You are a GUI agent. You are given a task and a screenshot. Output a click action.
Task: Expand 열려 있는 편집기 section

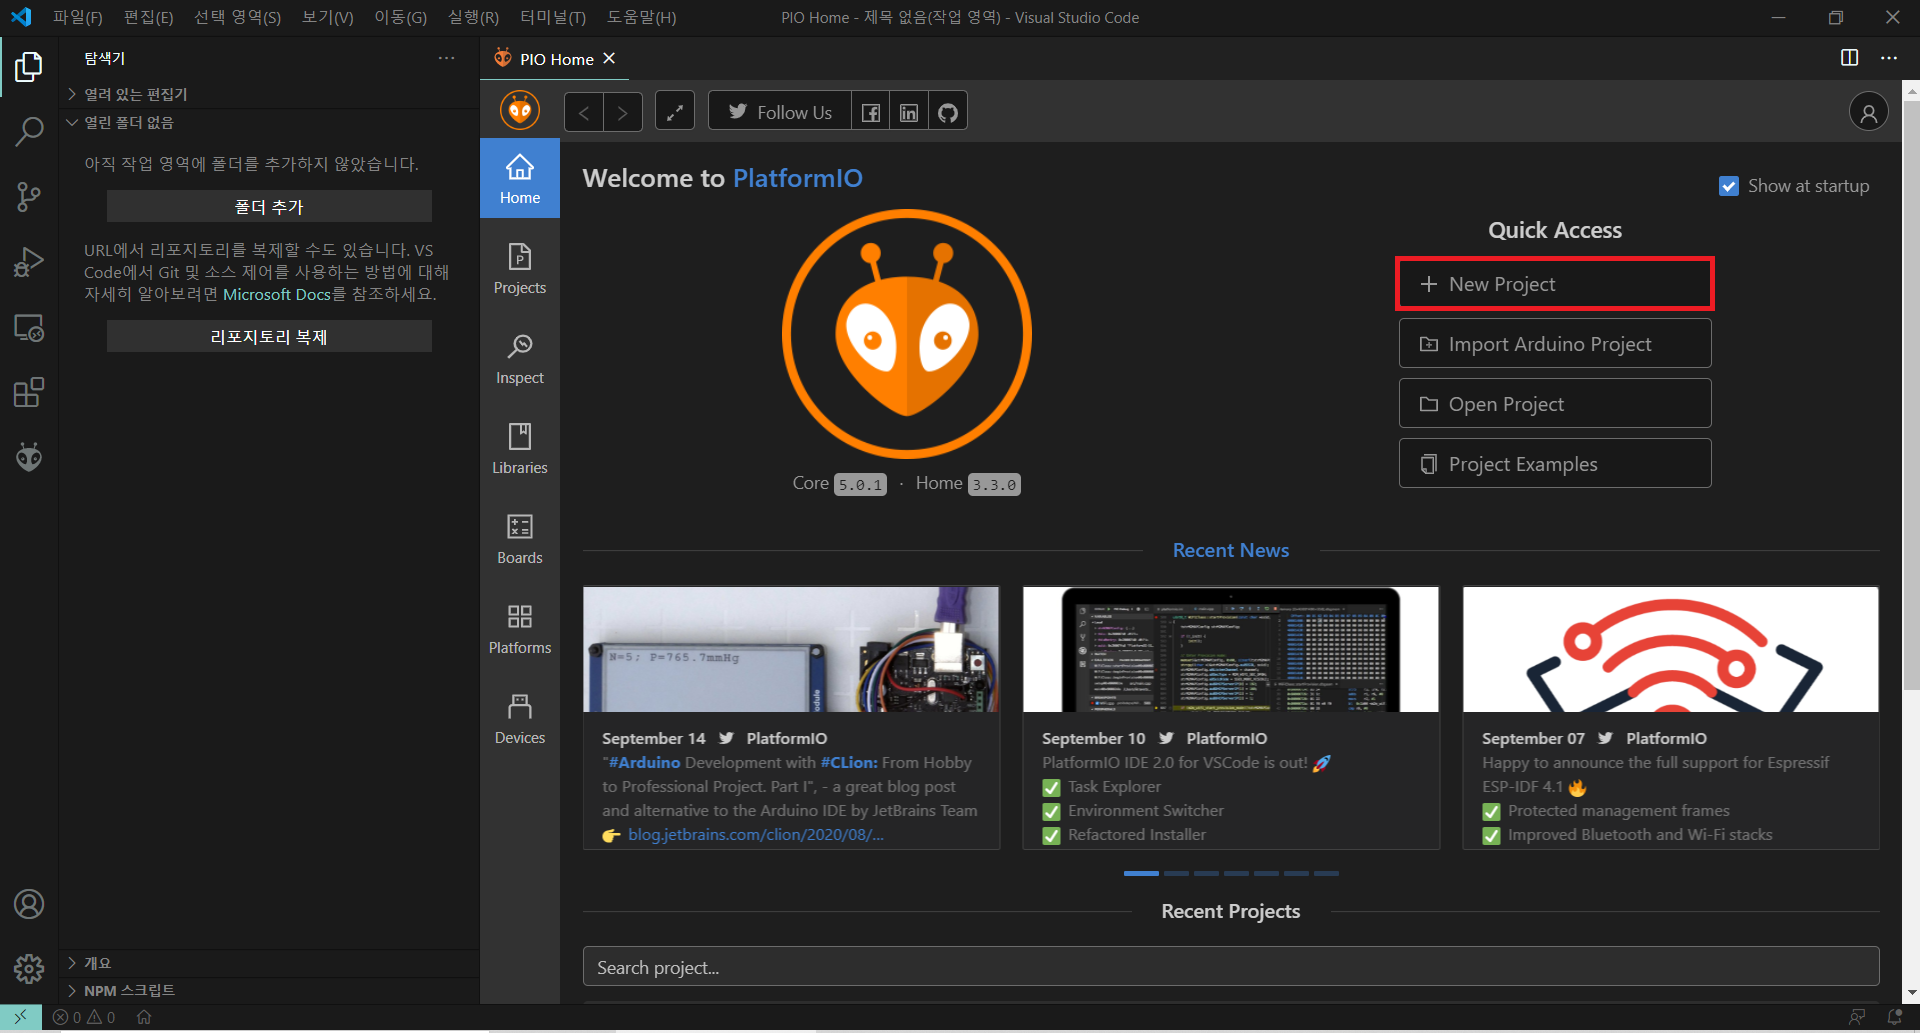[x=270, y=94]
